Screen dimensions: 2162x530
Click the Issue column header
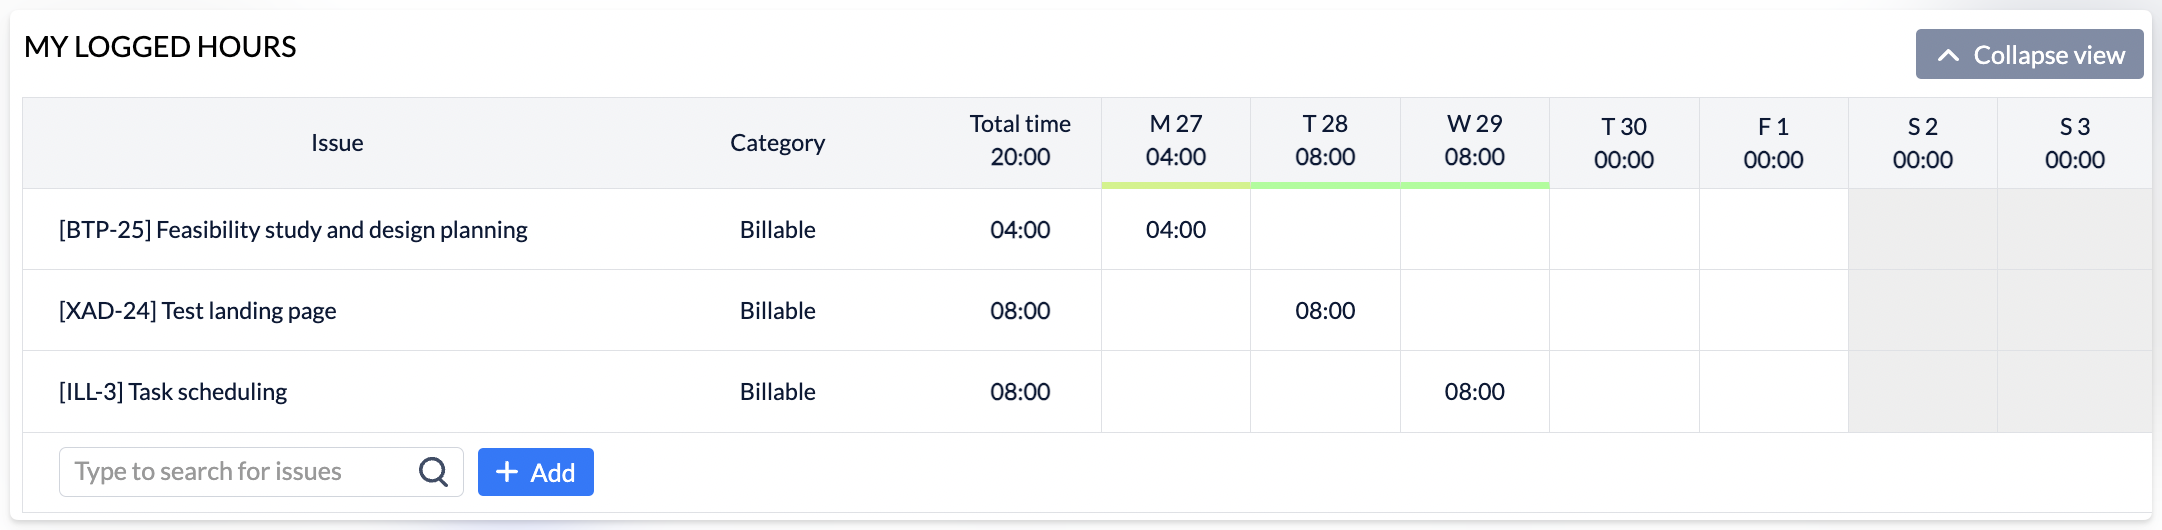click(x=337, y=143)
